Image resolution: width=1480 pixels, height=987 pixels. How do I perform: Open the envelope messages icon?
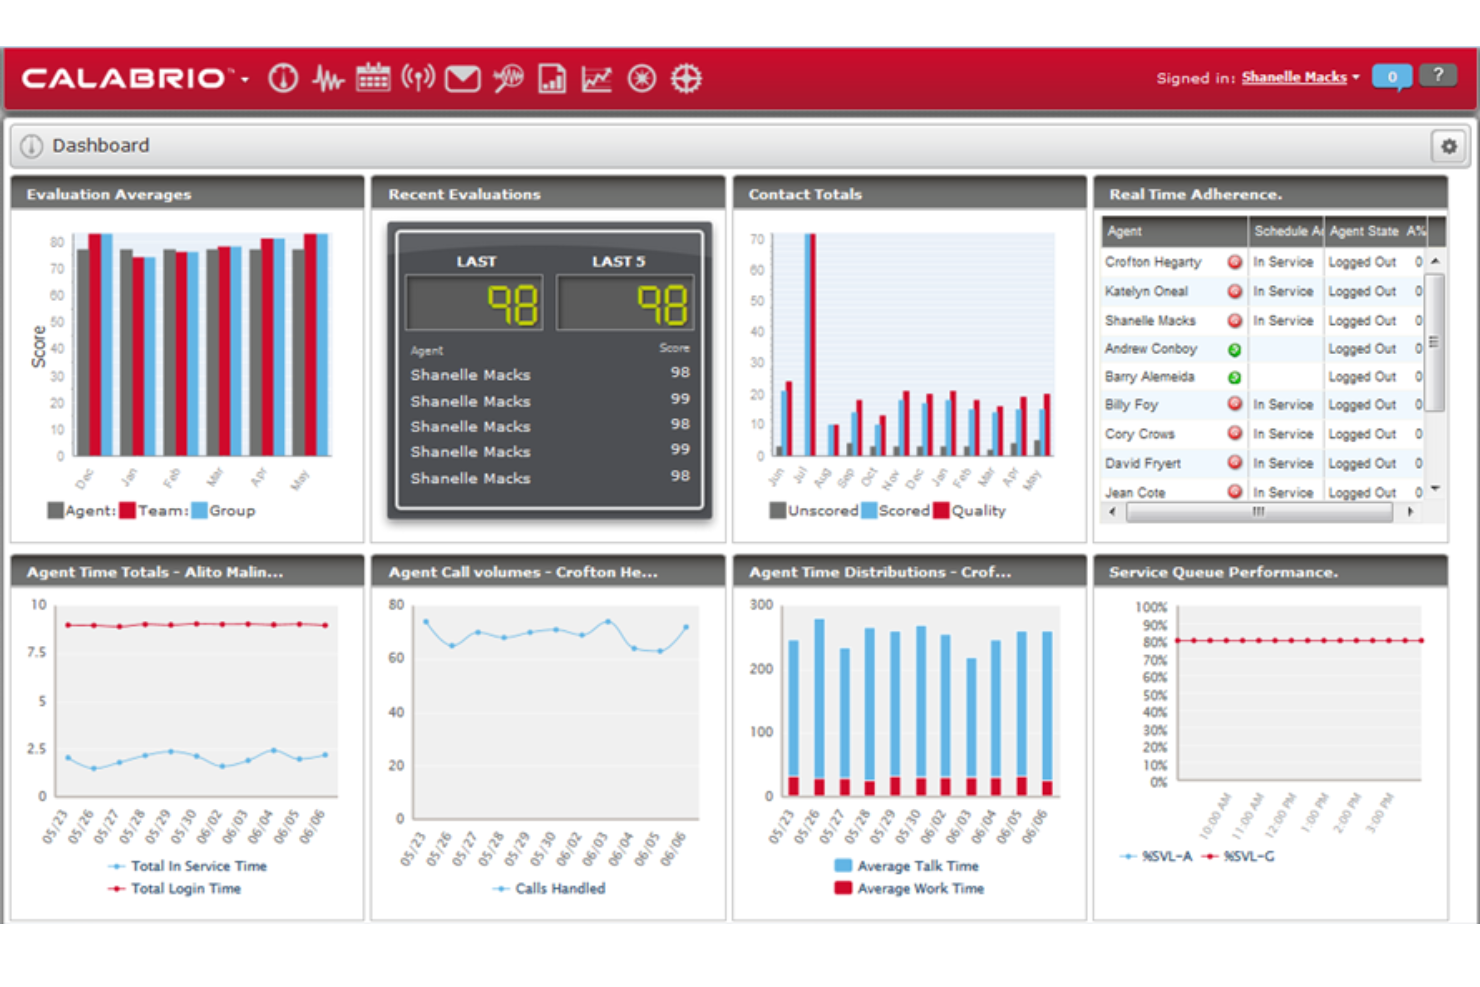tap(462, 78)
